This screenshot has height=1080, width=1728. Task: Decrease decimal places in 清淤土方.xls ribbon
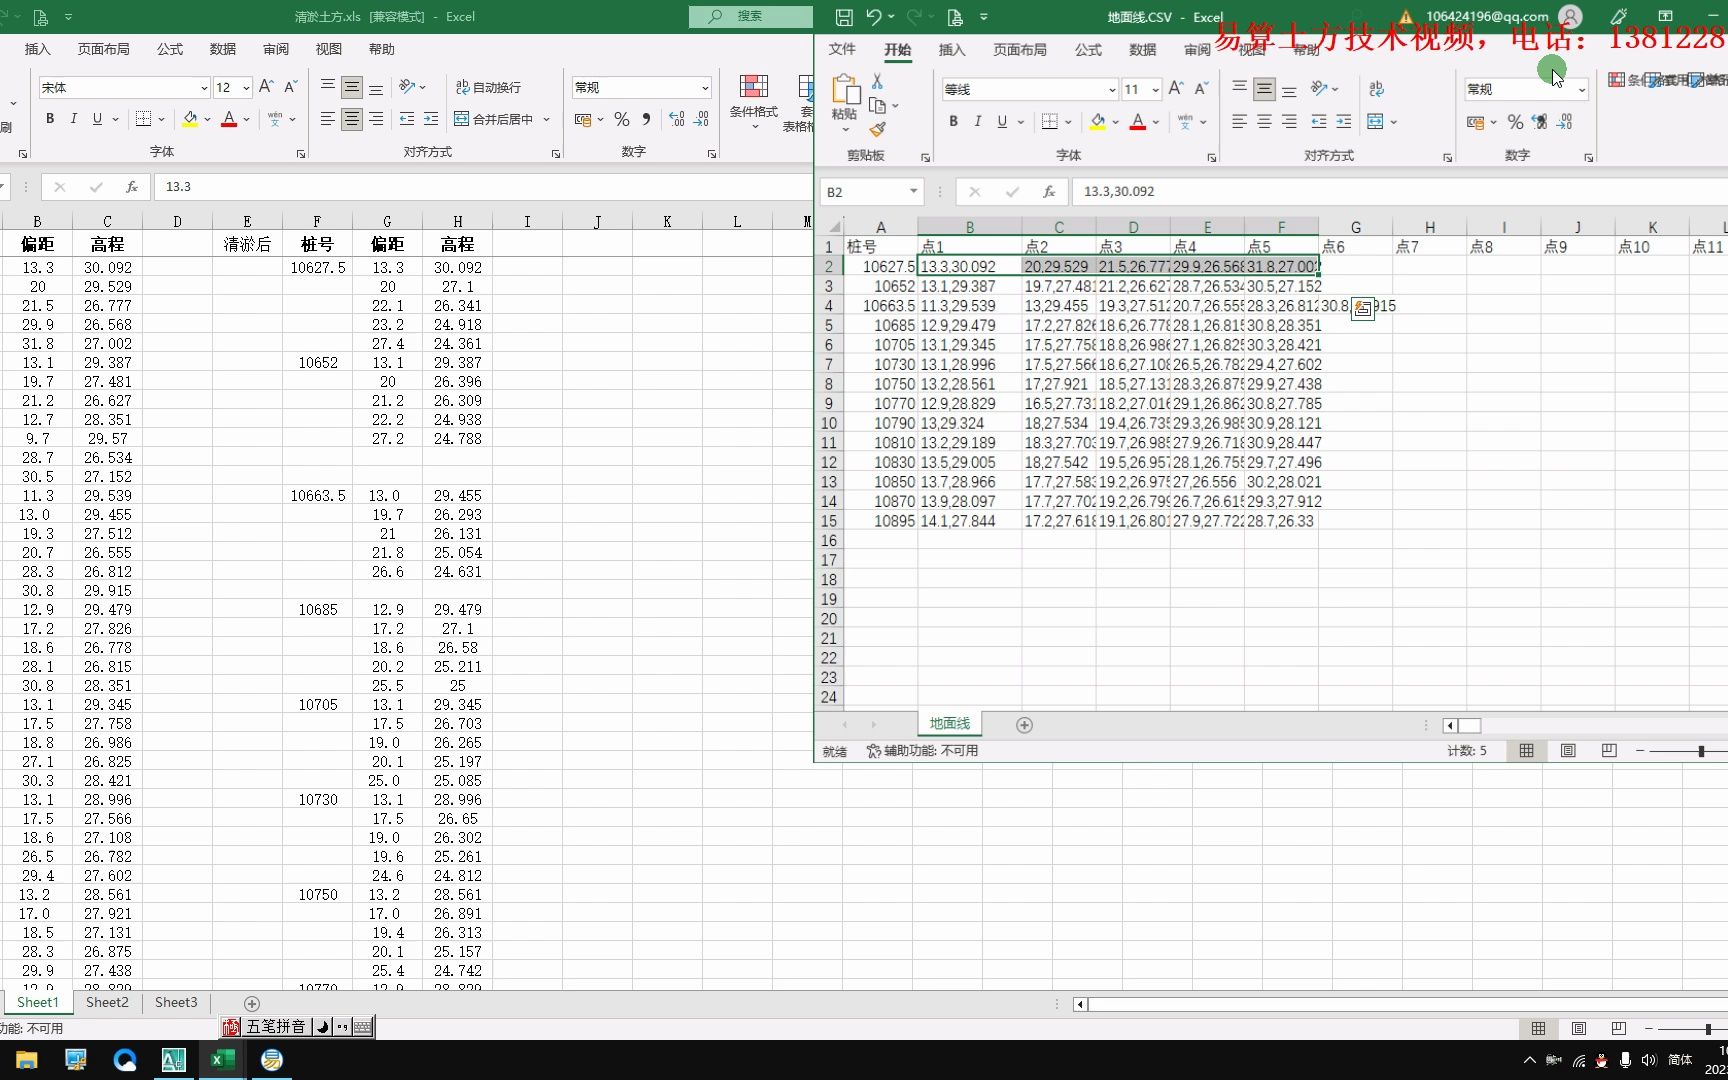(x=701, y=119)
